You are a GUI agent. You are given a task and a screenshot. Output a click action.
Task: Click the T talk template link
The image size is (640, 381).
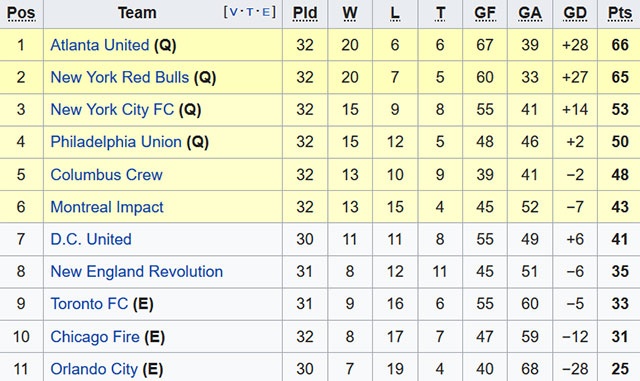[x=250, y=12]
